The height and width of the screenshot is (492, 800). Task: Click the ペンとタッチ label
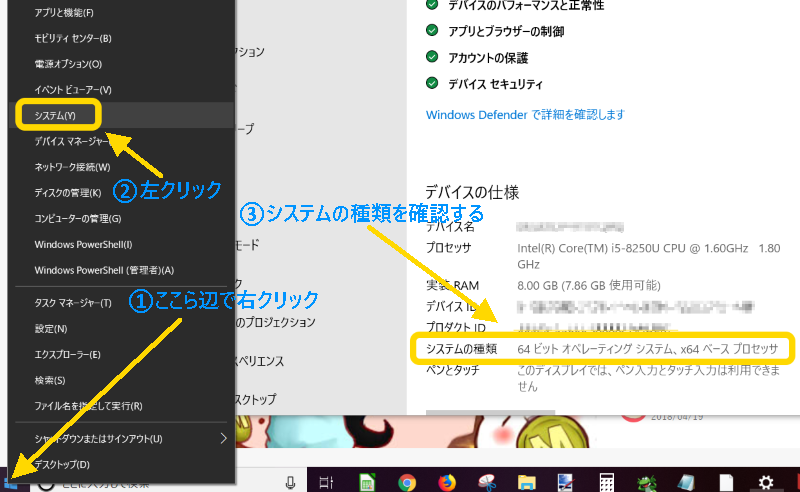453,371
